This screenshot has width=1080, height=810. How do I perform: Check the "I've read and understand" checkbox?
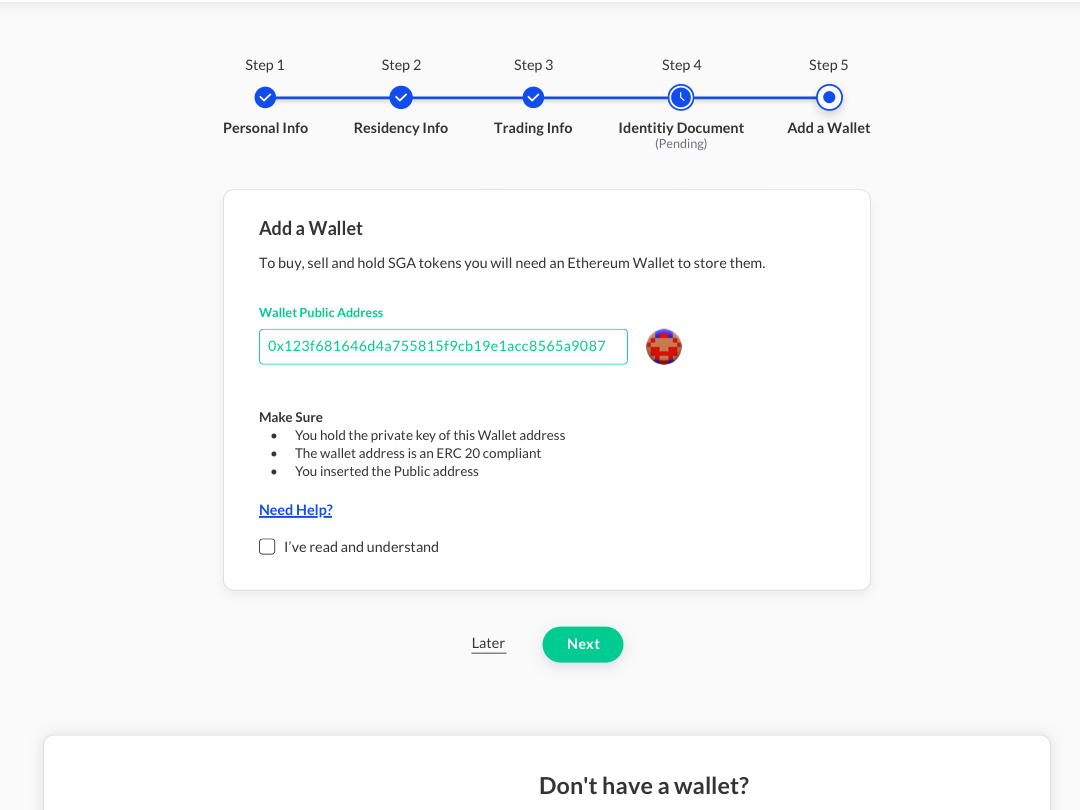(267, 547)
